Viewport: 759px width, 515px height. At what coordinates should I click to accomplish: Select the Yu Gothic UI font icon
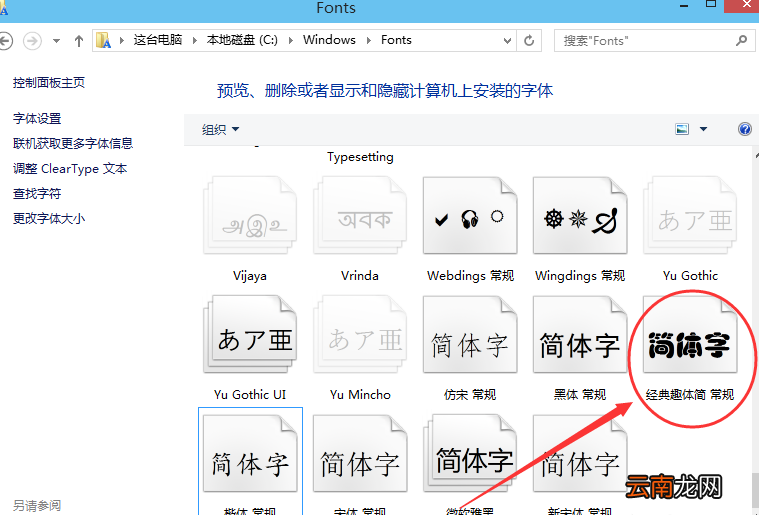coord(250,334)
